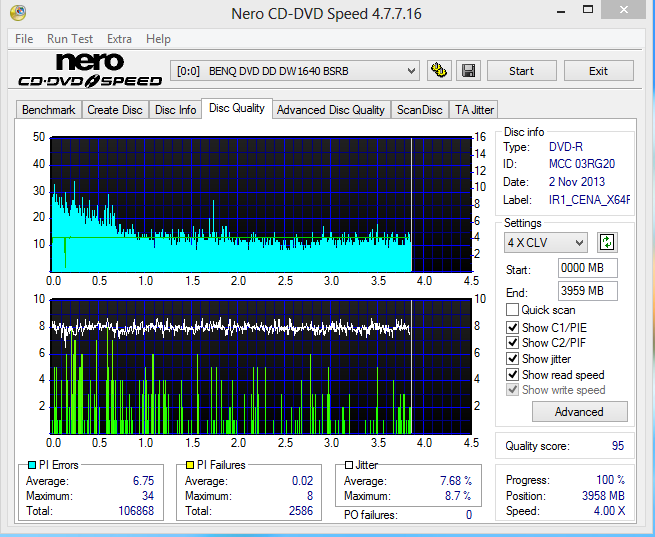Switch to the ScanDisc tab

[419, 110]
